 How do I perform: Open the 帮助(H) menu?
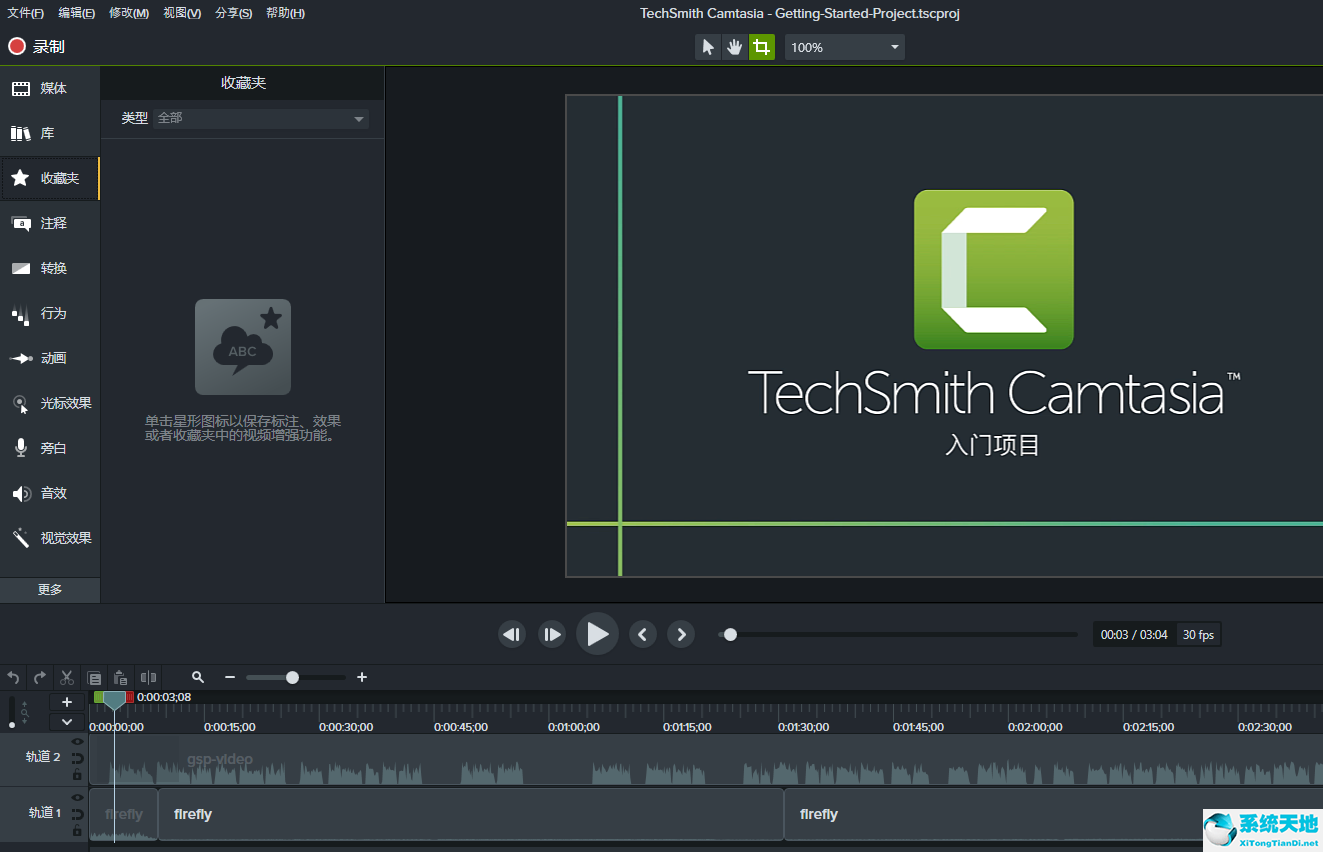tap(286, 13)
